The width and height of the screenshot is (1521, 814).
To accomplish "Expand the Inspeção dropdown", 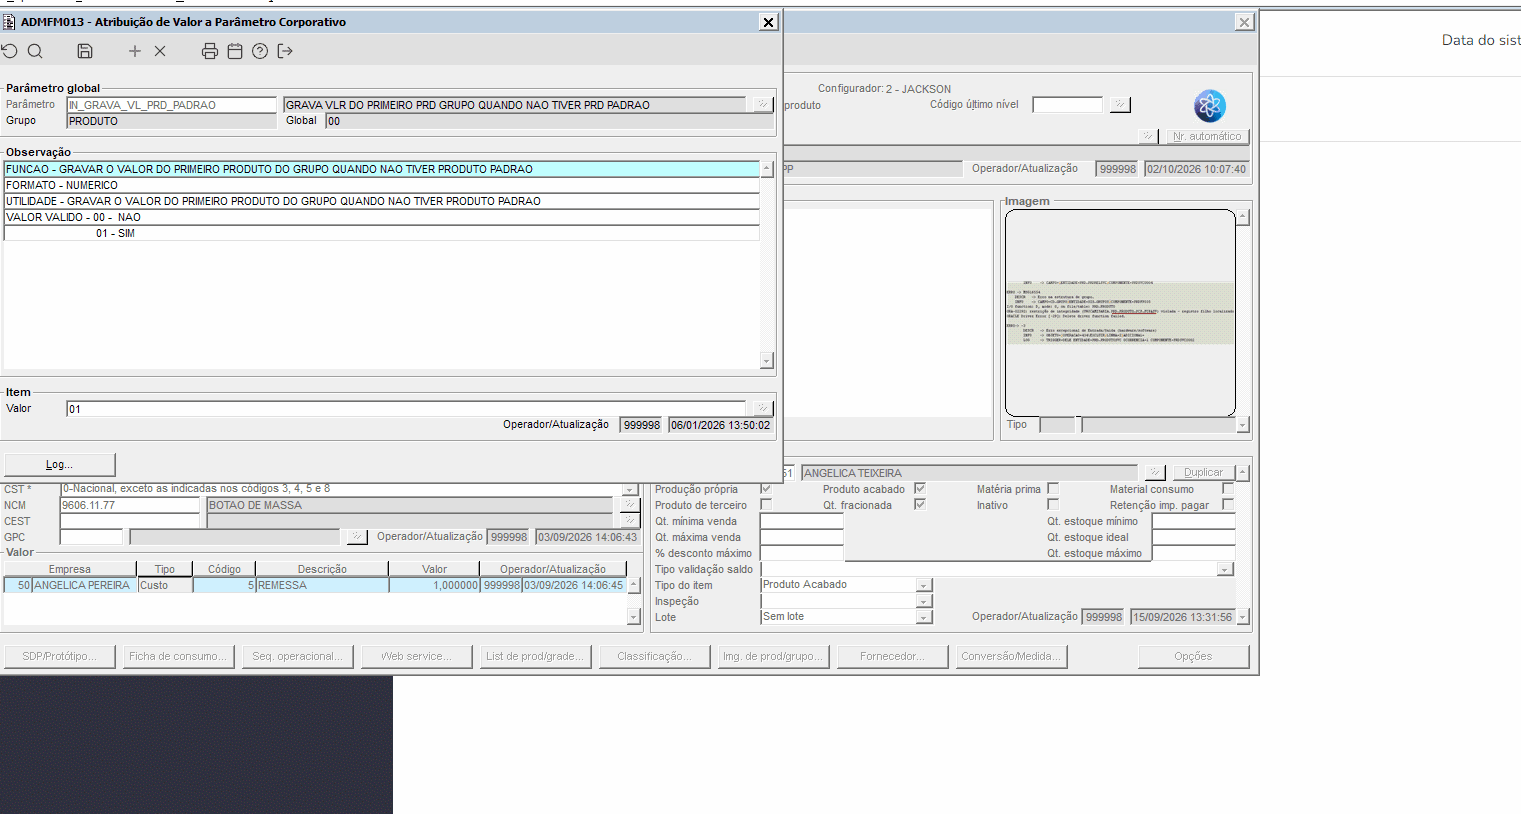I will tap(924, 601).
